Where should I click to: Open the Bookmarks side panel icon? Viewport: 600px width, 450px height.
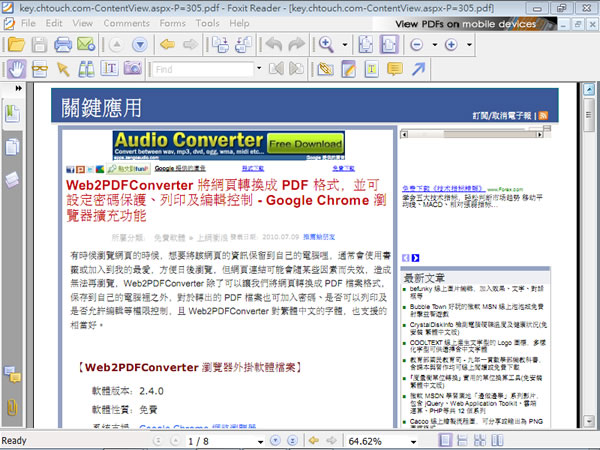(x=14, y=115)
